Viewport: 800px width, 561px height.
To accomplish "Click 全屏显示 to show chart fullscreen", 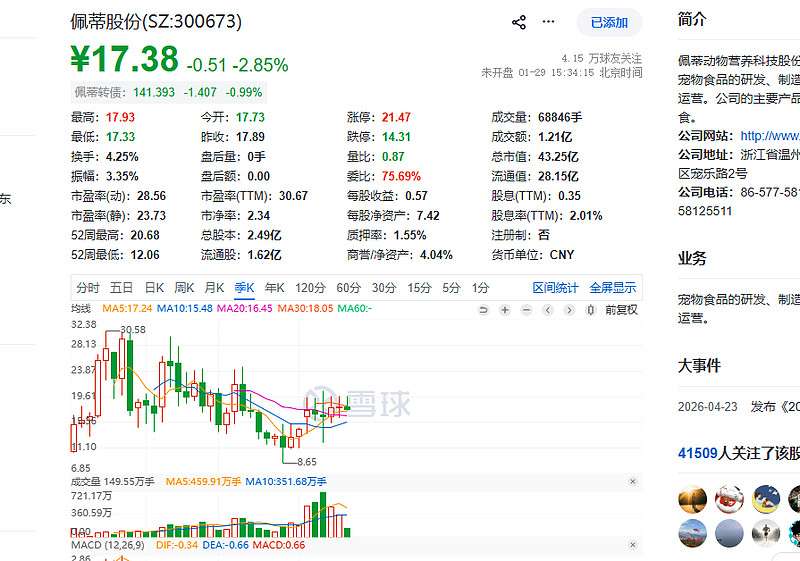I will (x=613, y=288).
